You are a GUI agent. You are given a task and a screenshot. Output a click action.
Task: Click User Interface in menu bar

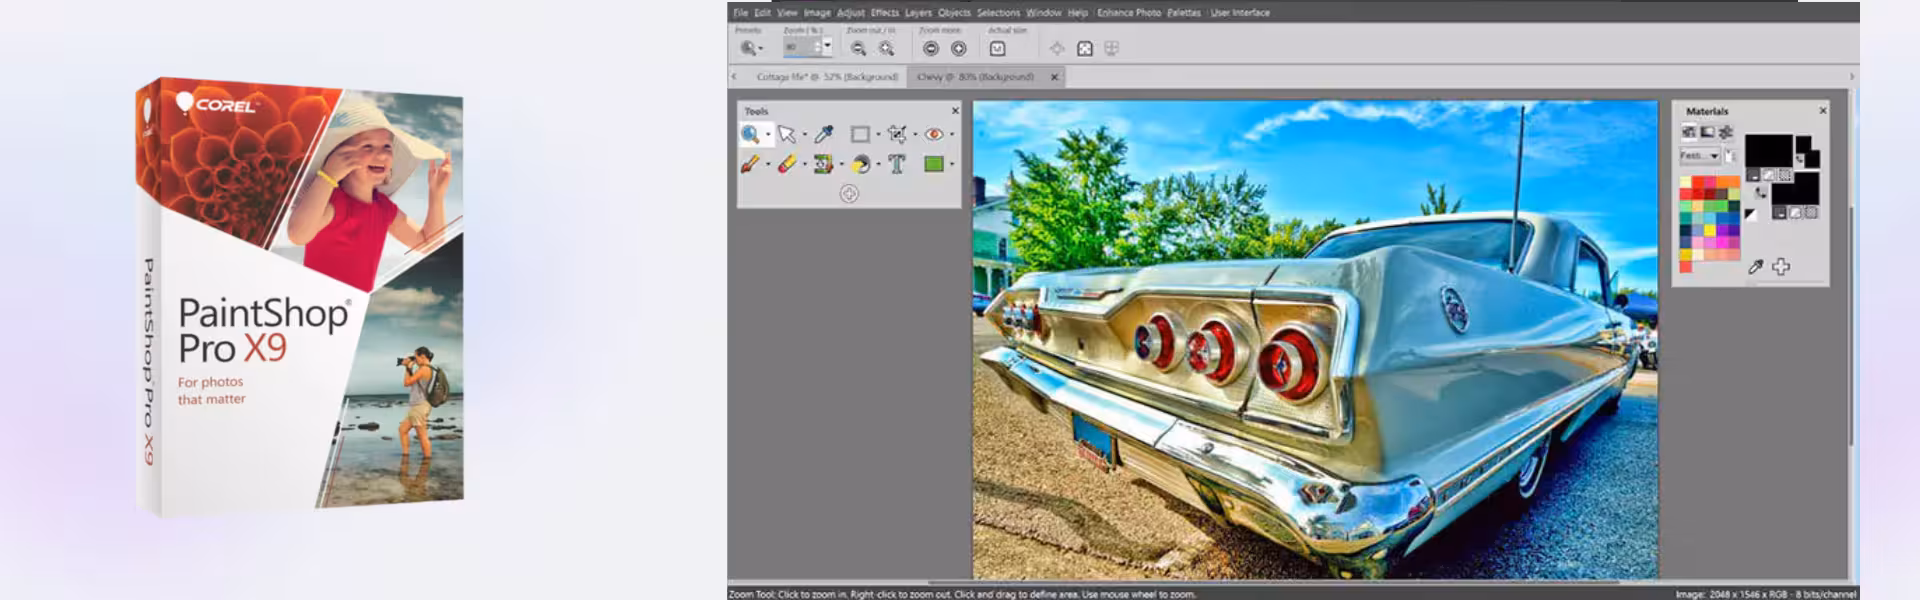click(x=1240, y=13)
